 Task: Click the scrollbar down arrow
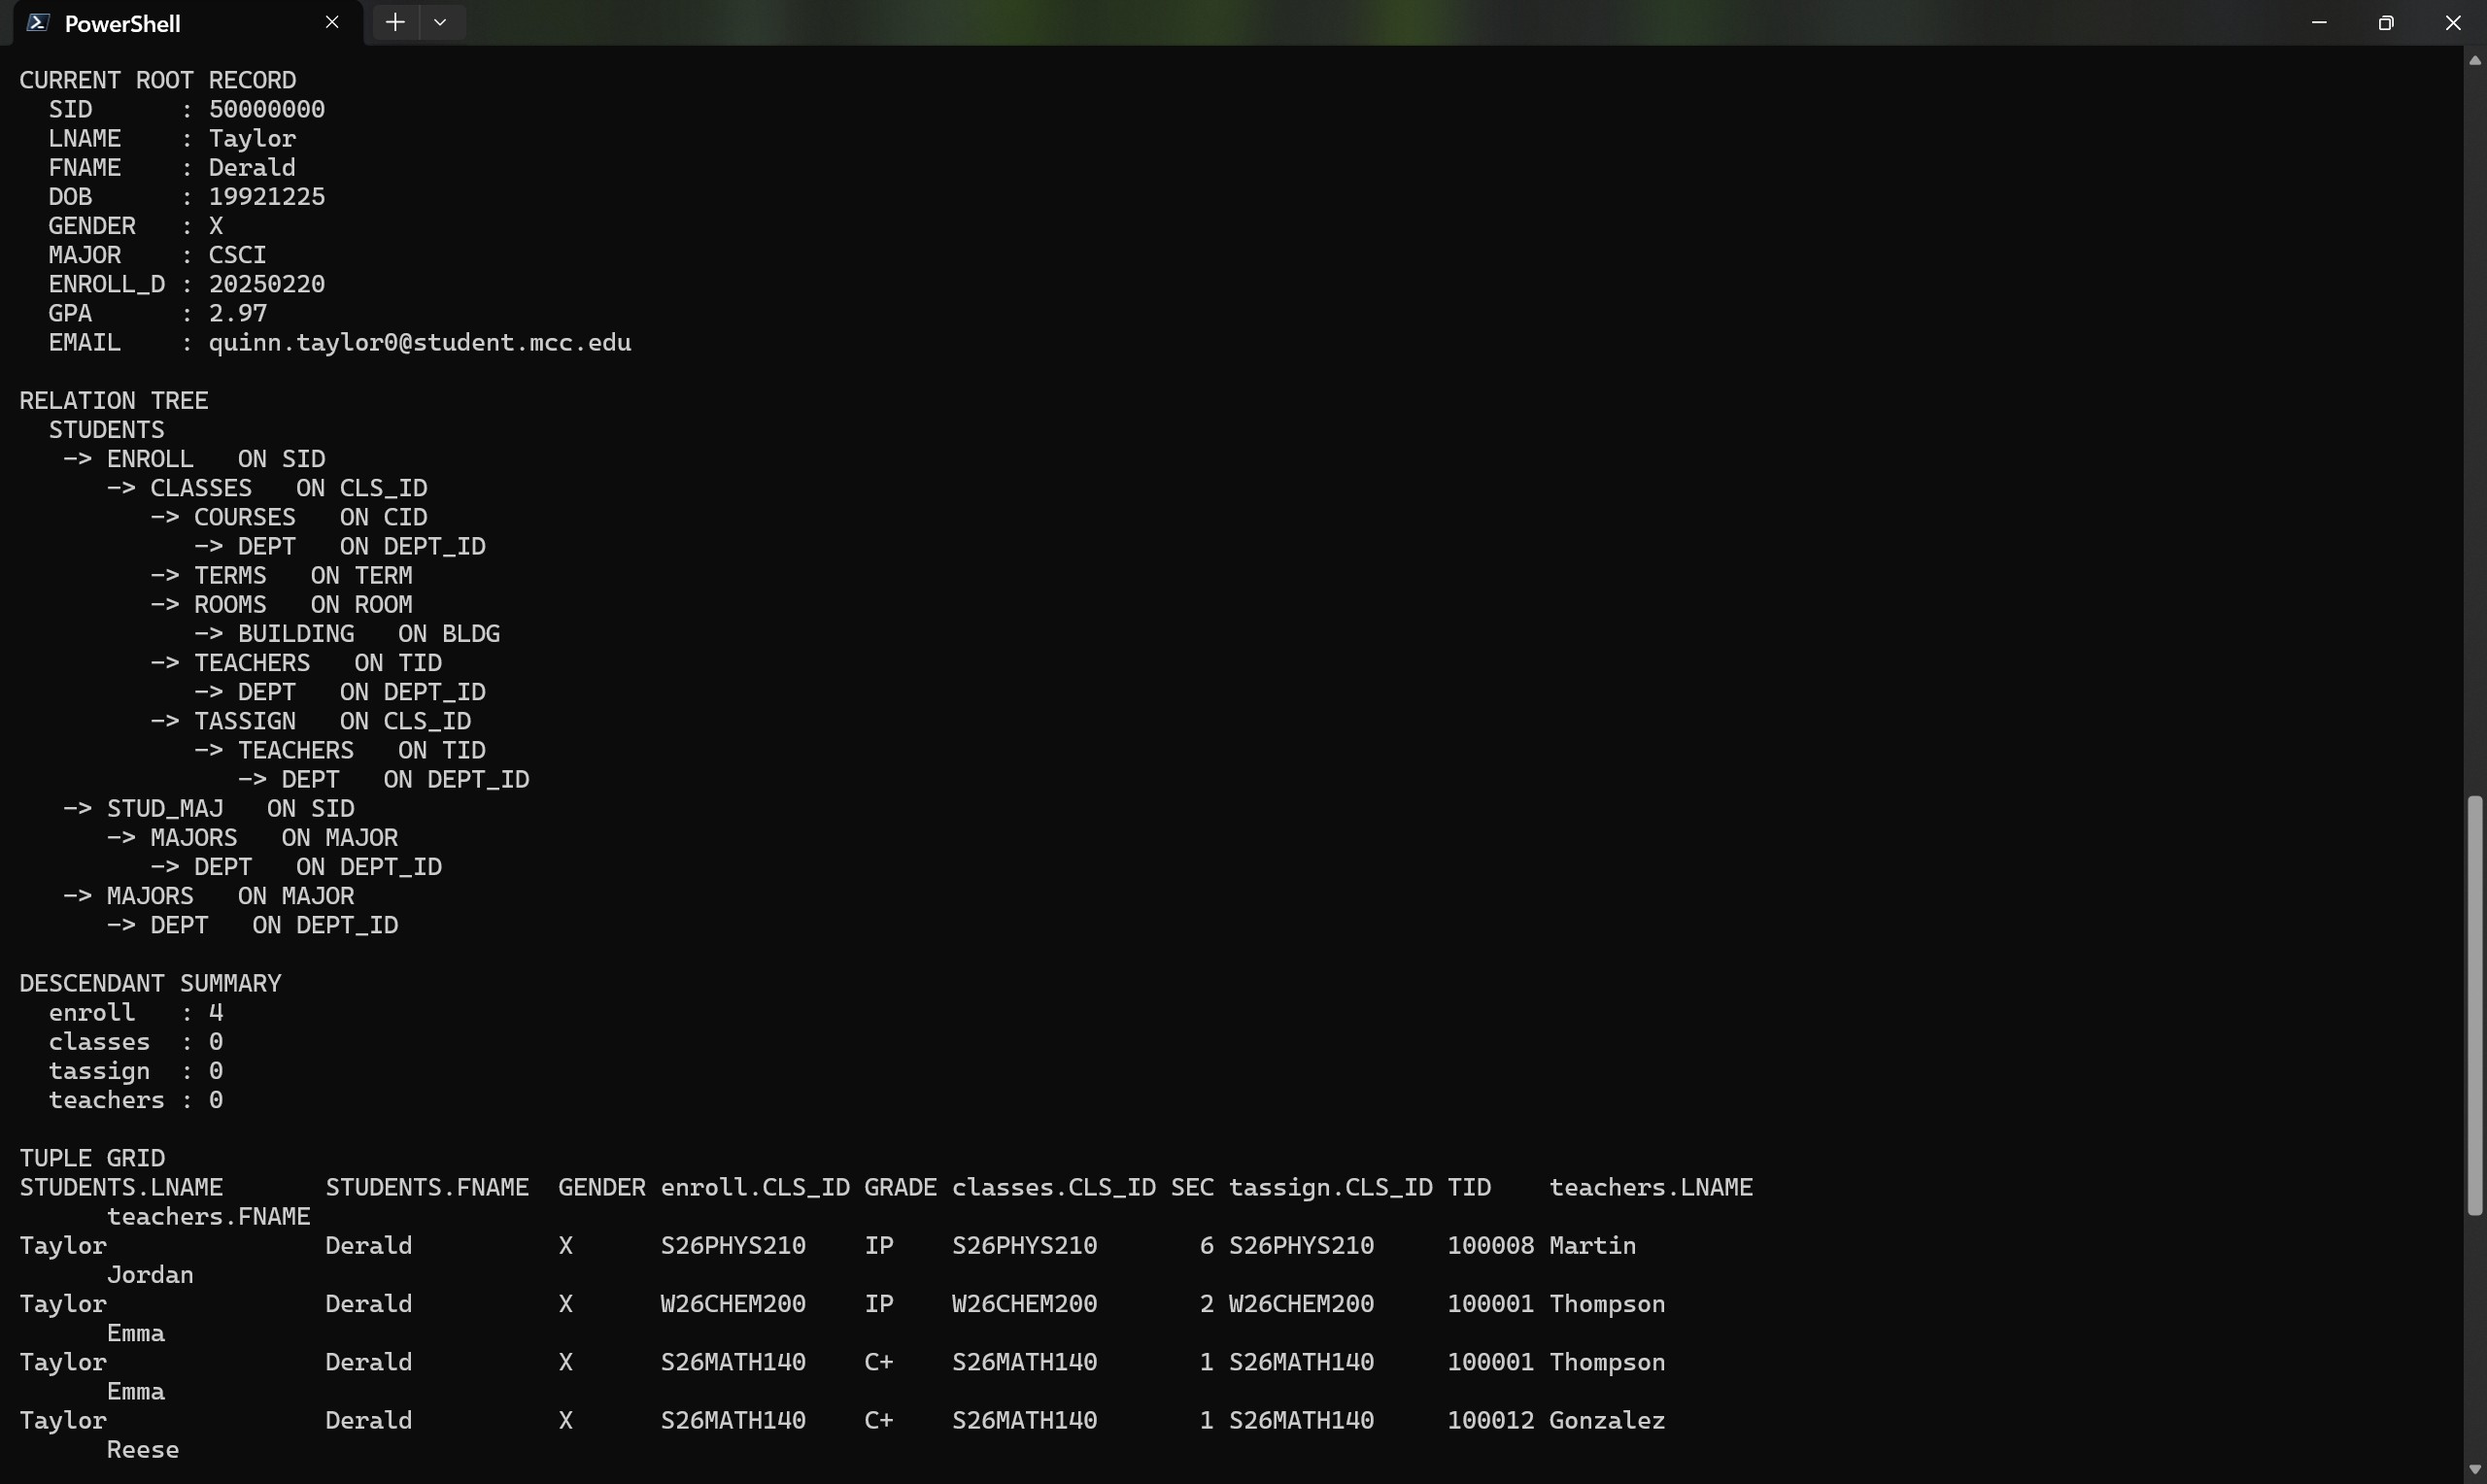pyautogui.click(x=2475, y=1469)
